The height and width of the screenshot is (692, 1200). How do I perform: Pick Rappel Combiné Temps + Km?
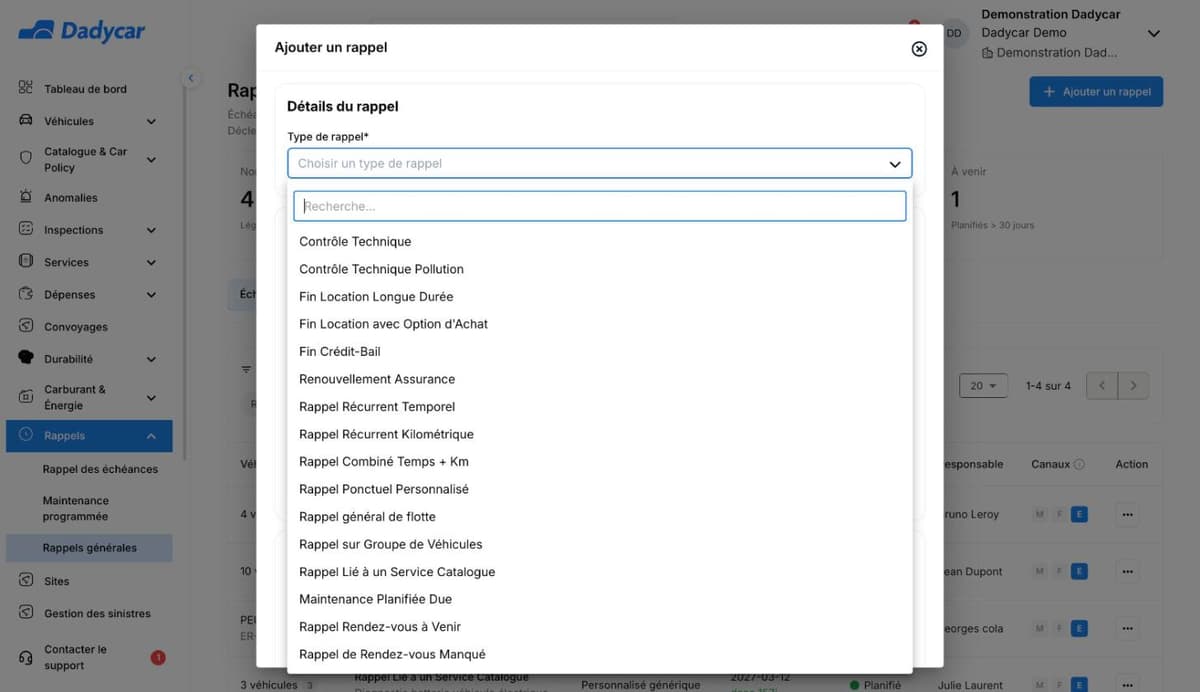pos(384,462)
